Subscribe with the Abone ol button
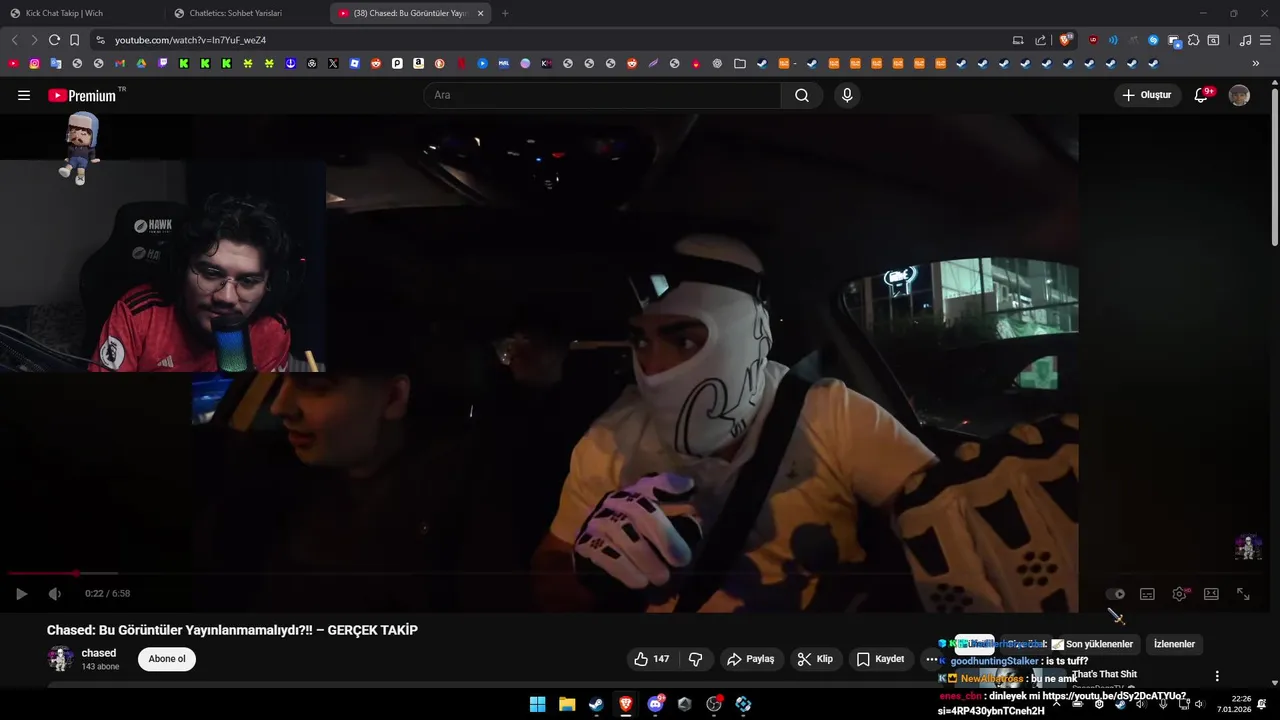1280x720 pixels. 167,659
